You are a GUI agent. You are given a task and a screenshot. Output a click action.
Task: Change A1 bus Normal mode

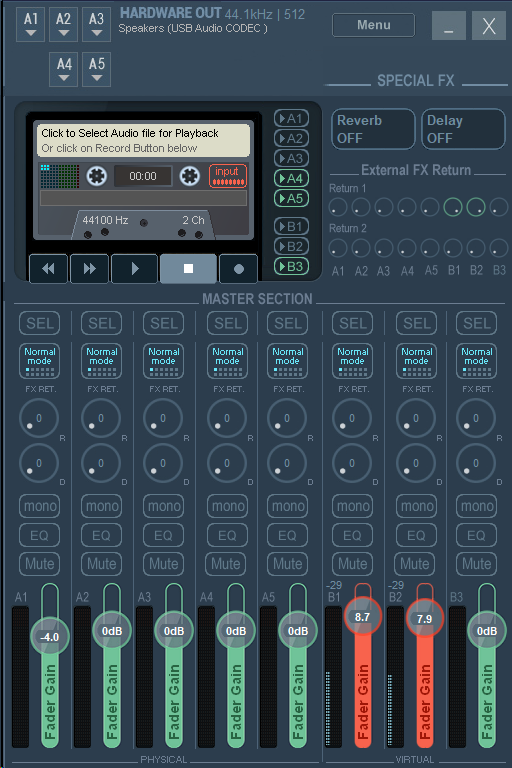coord(40,361)
